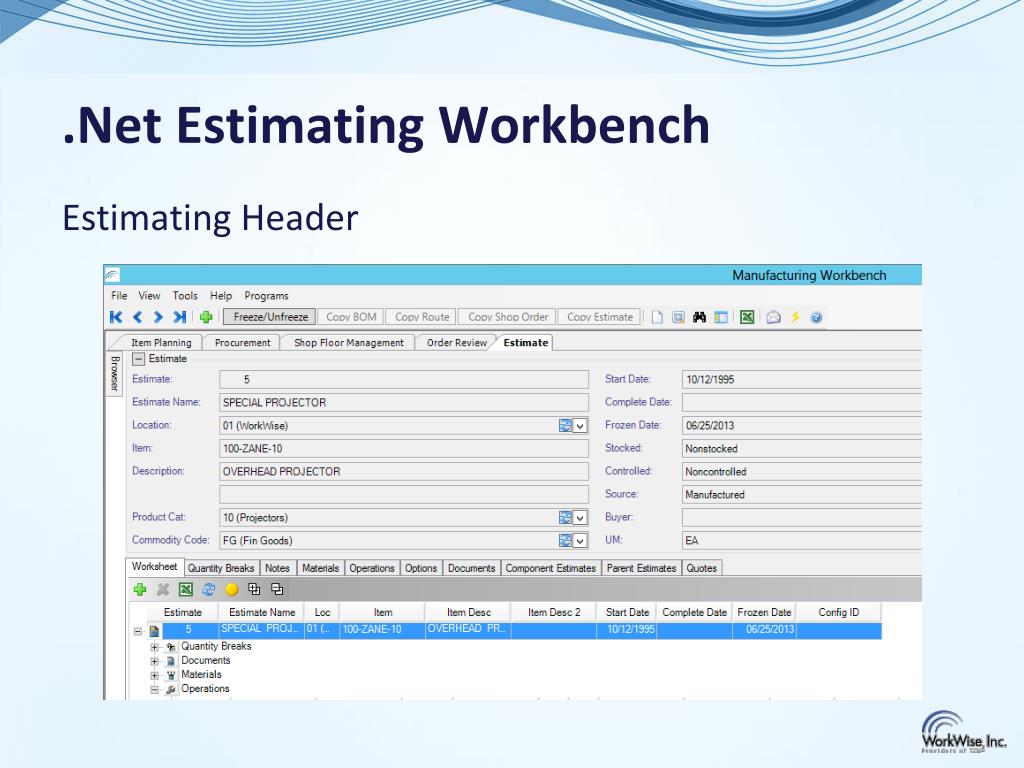This screenshot has width=1024, height=768.
Task: Open the Component Estimates tab
Action: coord(551,568)
